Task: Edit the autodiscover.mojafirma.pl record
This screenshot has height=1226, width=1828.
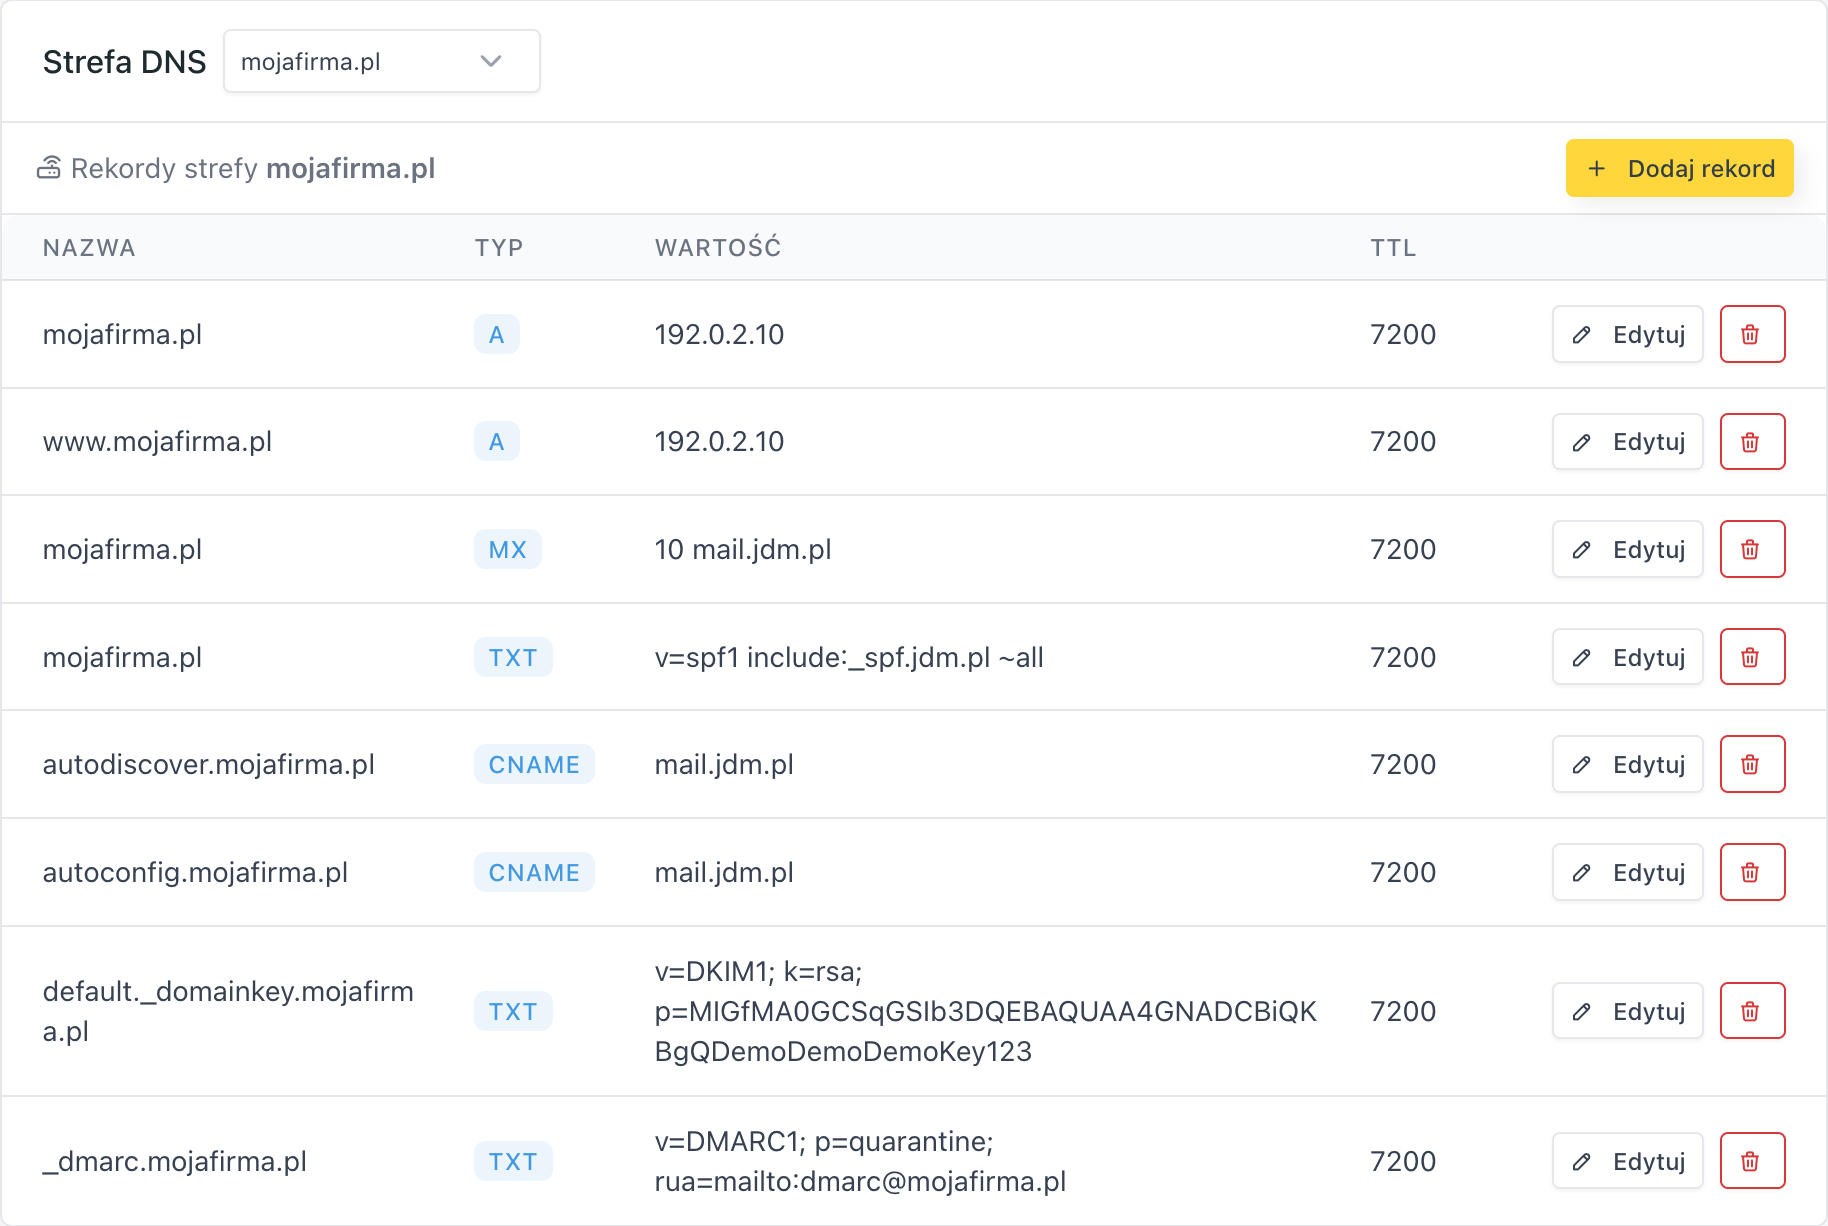Action: [x=1627, y=764]
